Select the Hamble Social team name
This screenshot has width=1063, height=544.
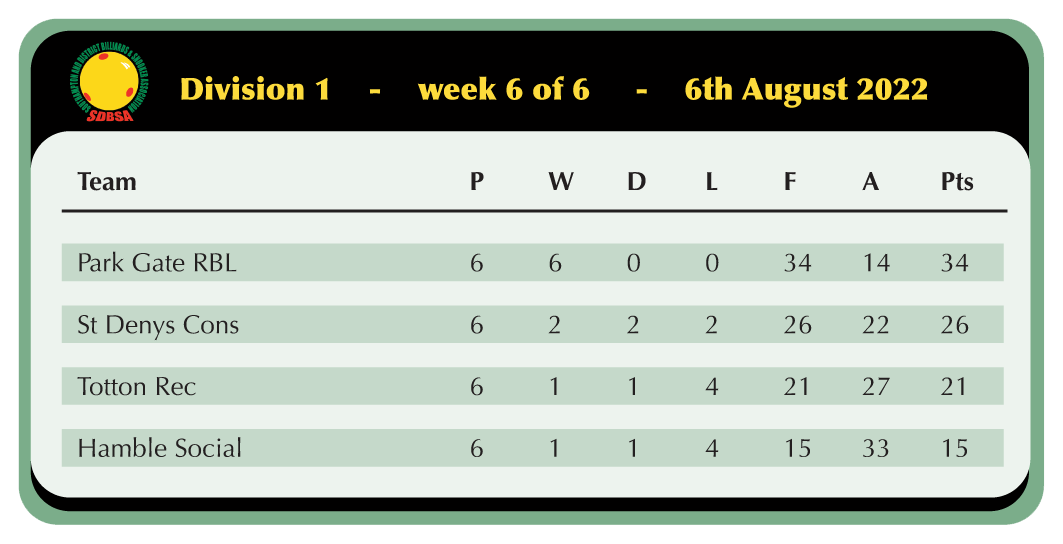click(x=159, y=448)
